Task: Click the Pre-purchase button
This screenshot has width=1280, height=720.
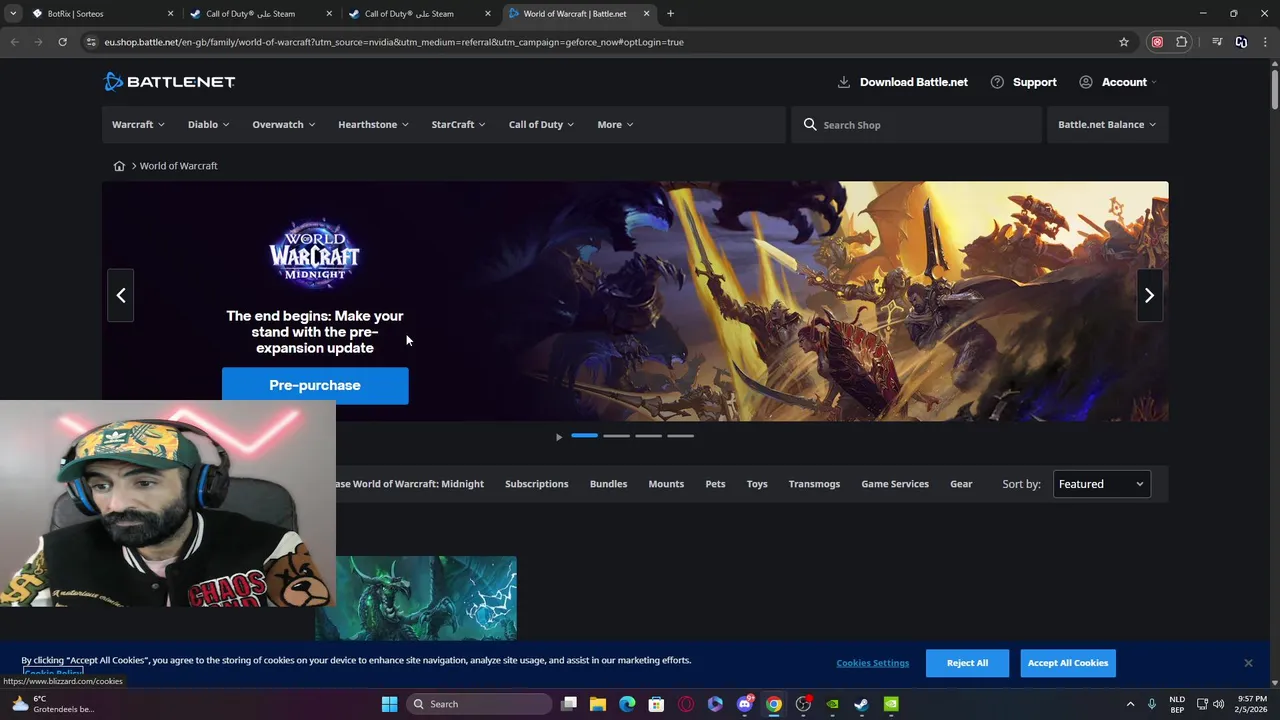Action: (x=315, y=386)
